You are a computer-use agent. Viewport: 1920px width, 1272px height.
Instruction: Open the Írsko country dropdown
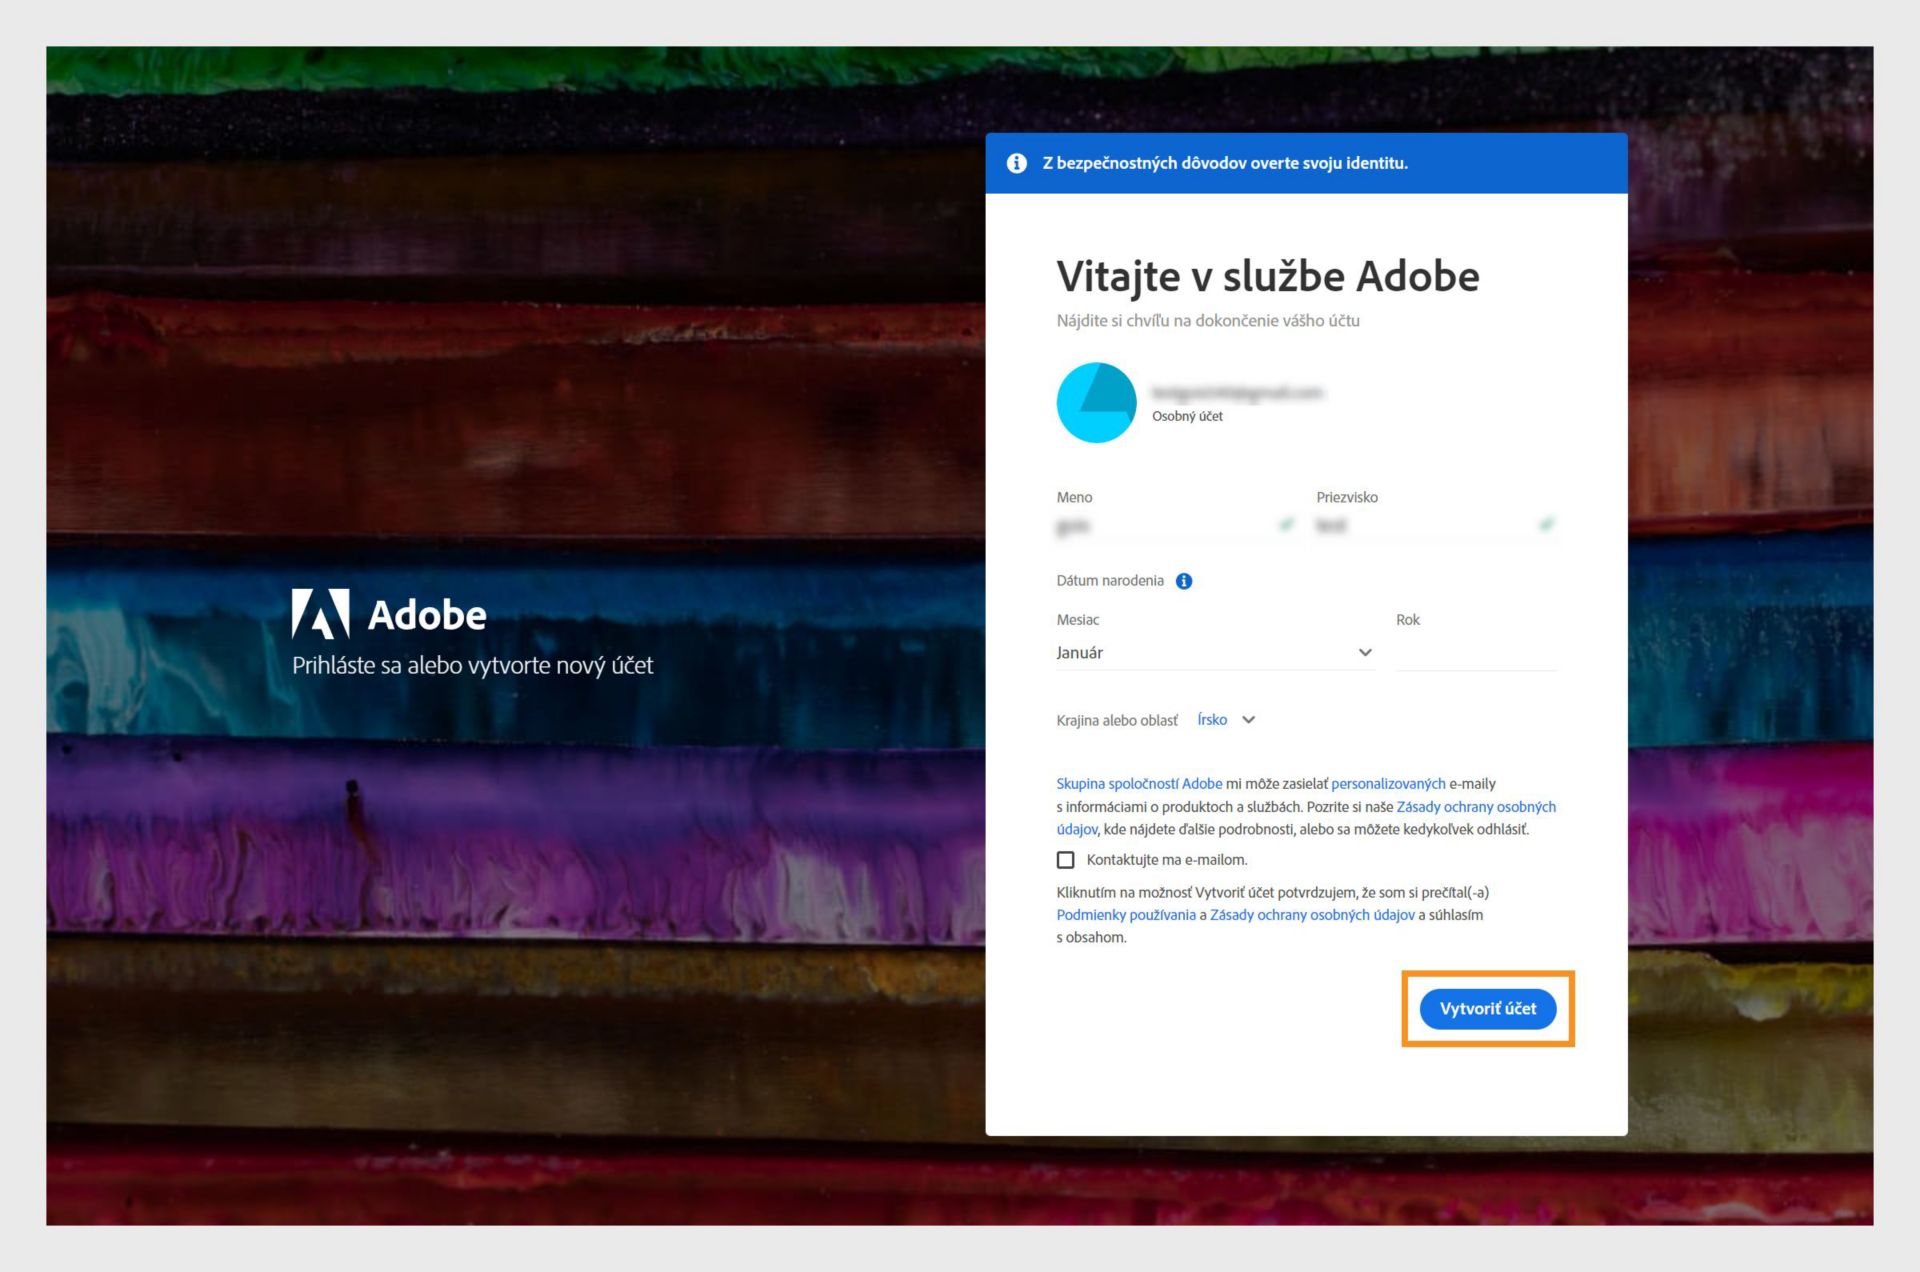pos(1226,720)
